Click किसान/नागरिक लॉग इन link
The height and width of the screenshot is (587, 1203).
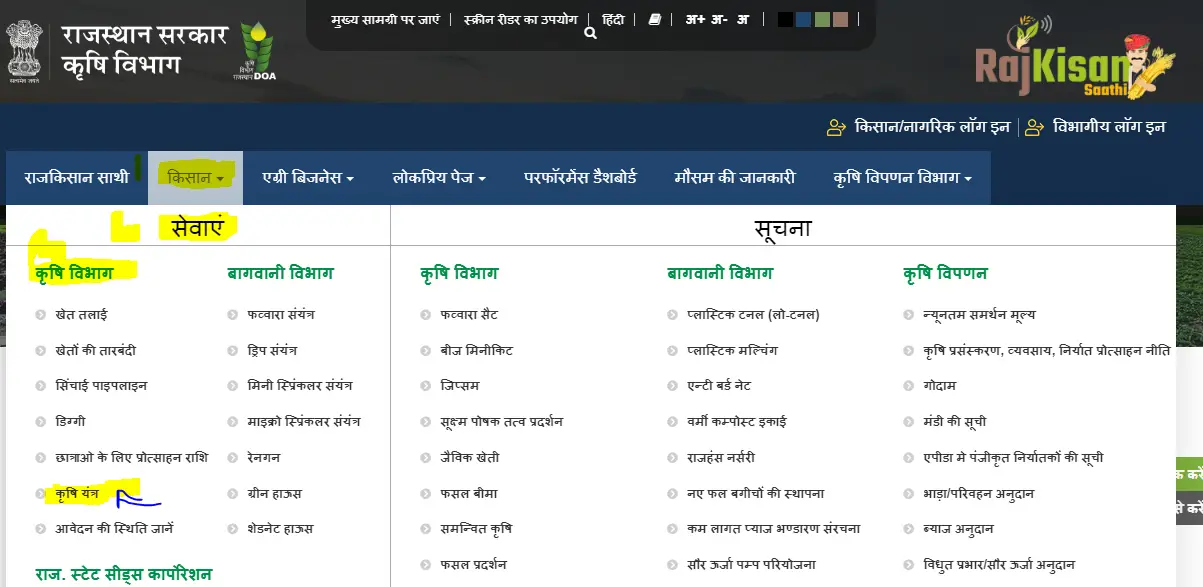coord(932,127)
